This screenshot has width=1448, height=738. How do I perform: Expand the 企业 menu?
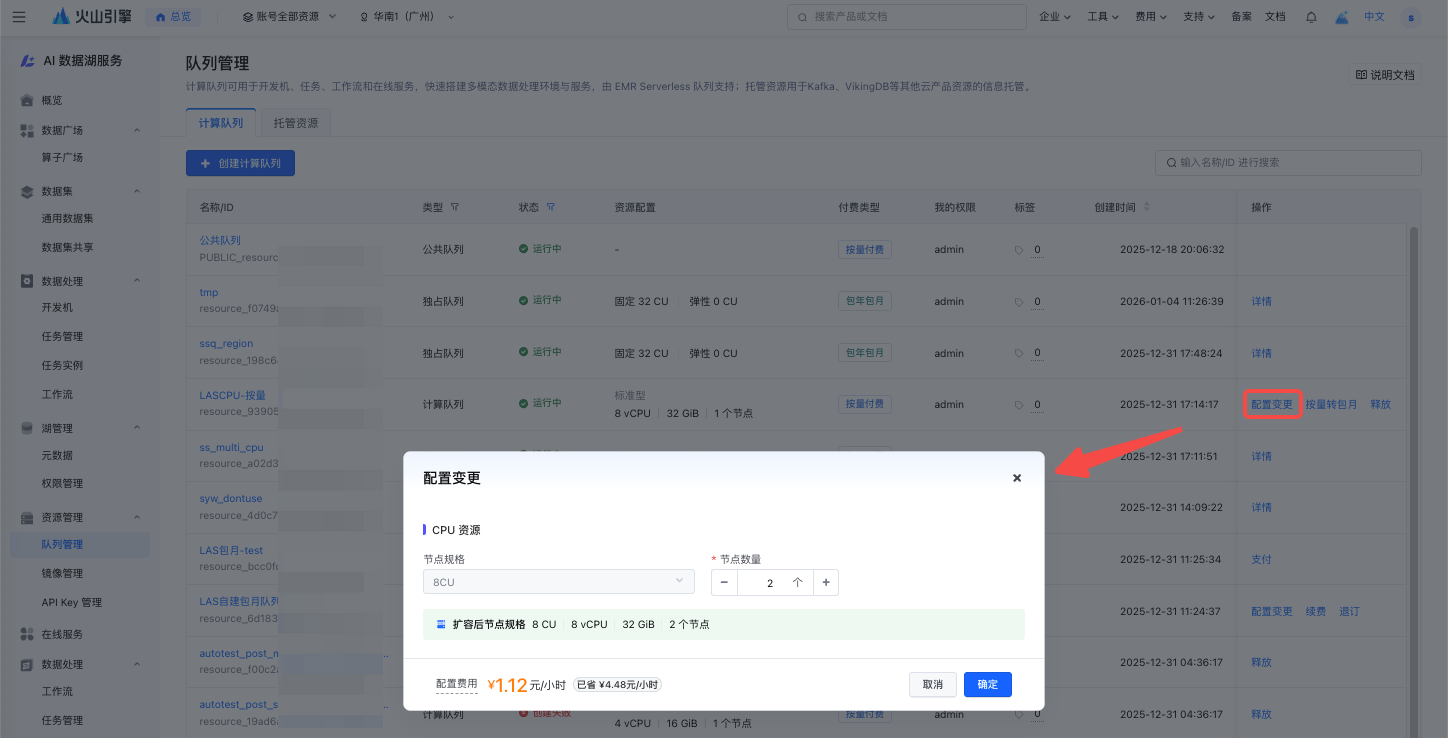point(1055,17)
